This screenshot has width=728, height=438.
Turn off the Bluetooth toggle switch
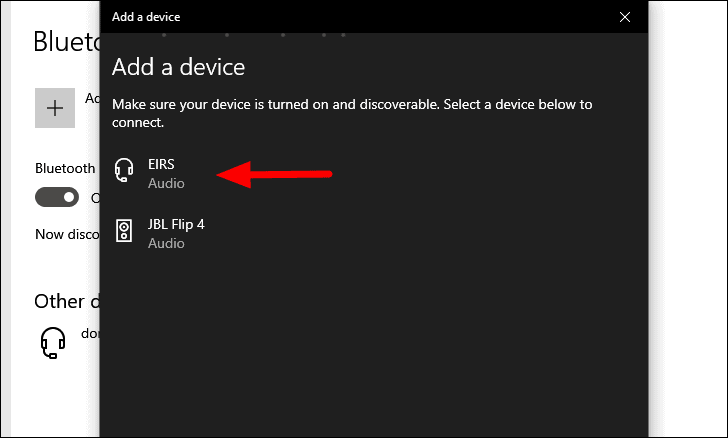(x=57, y=197)
